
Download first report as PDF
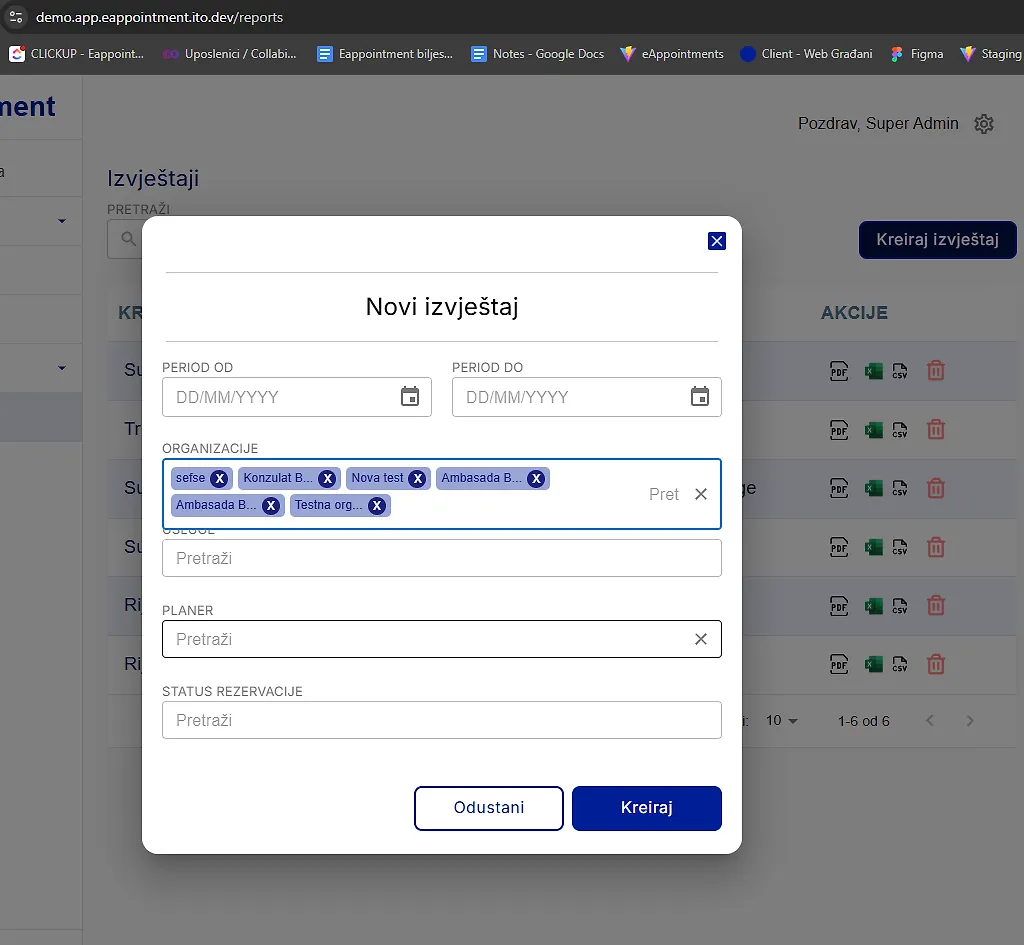coord(839,371)
